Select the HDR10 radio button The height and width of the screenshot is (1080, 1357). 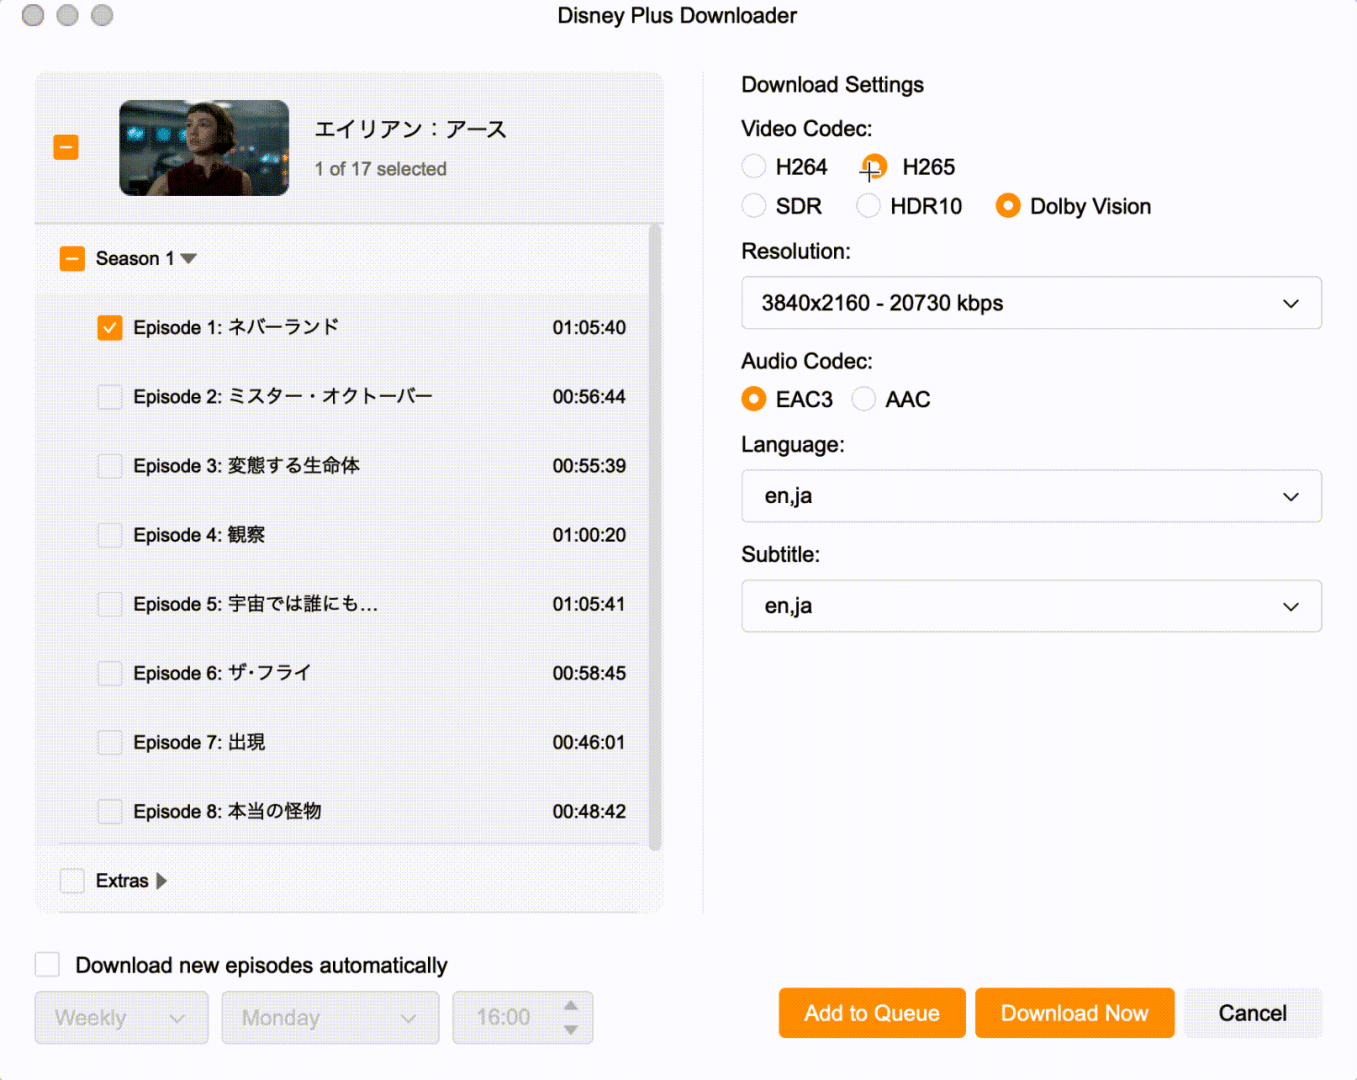coord(869,206)
